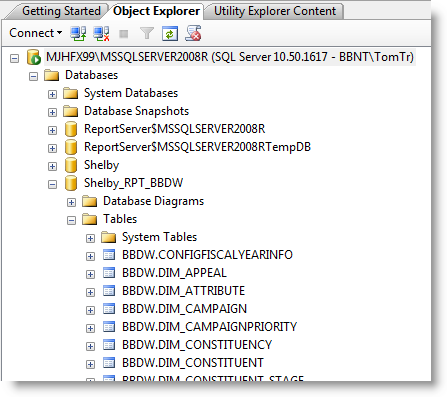Click the BBDW.DIM_APPEAL table icon
The image size is (447, 397).
(x=109, y=273)
